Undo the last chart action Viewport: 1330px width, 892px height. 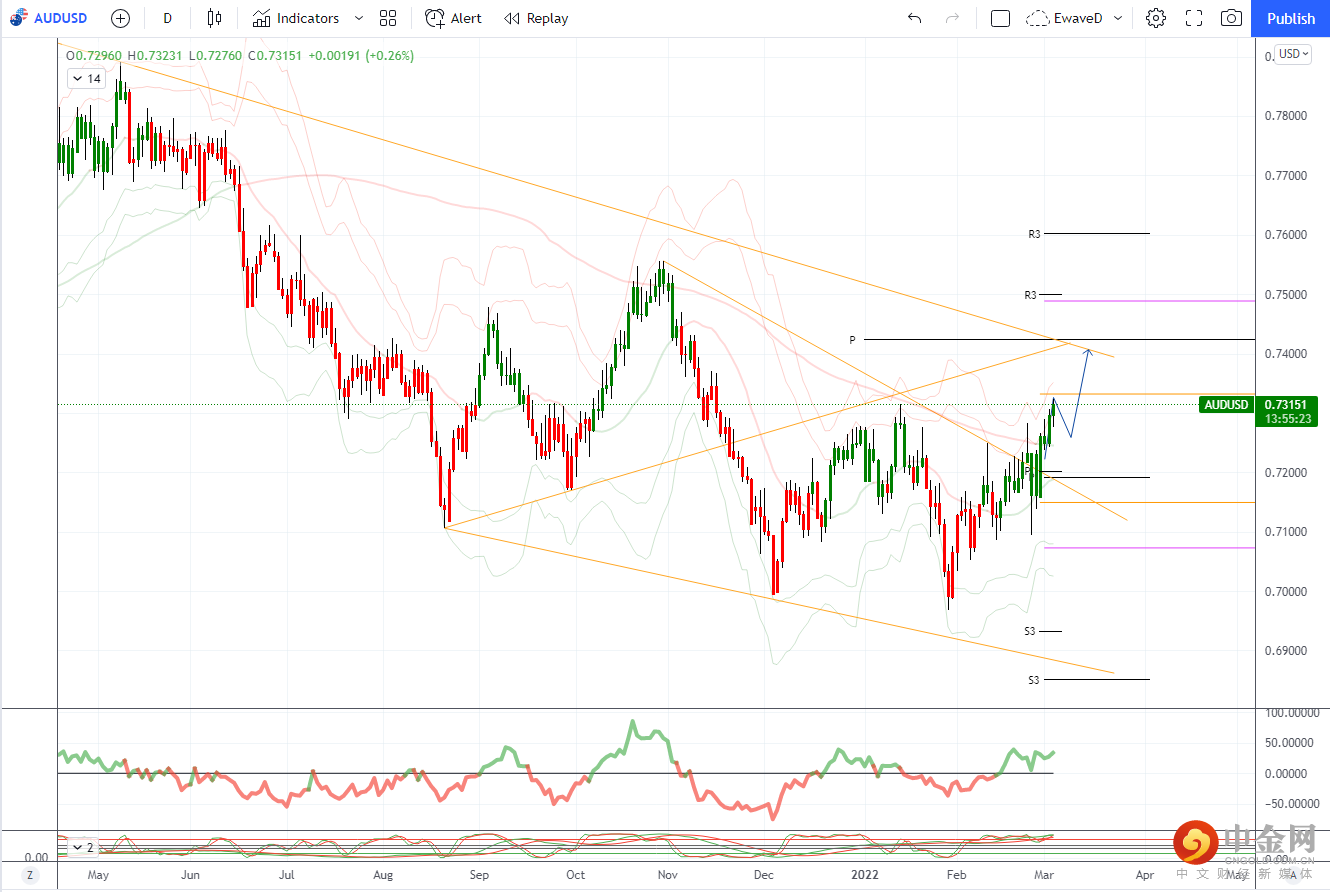coord(915,18)
